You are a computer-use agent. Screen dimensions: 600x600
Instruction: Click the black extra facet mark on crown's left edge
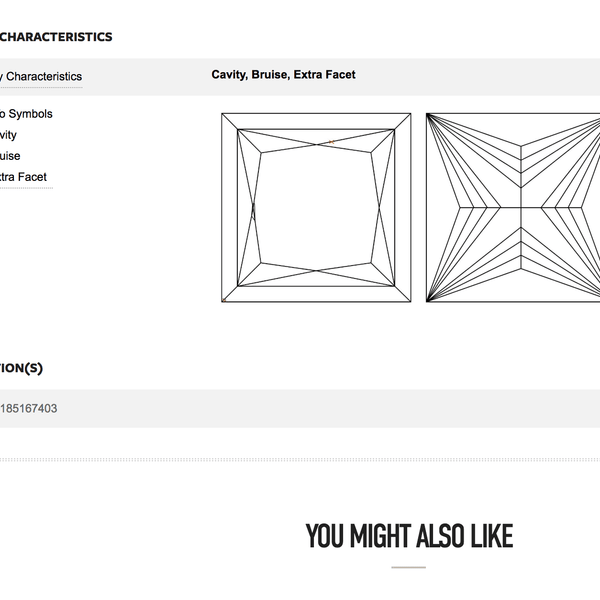253,210
